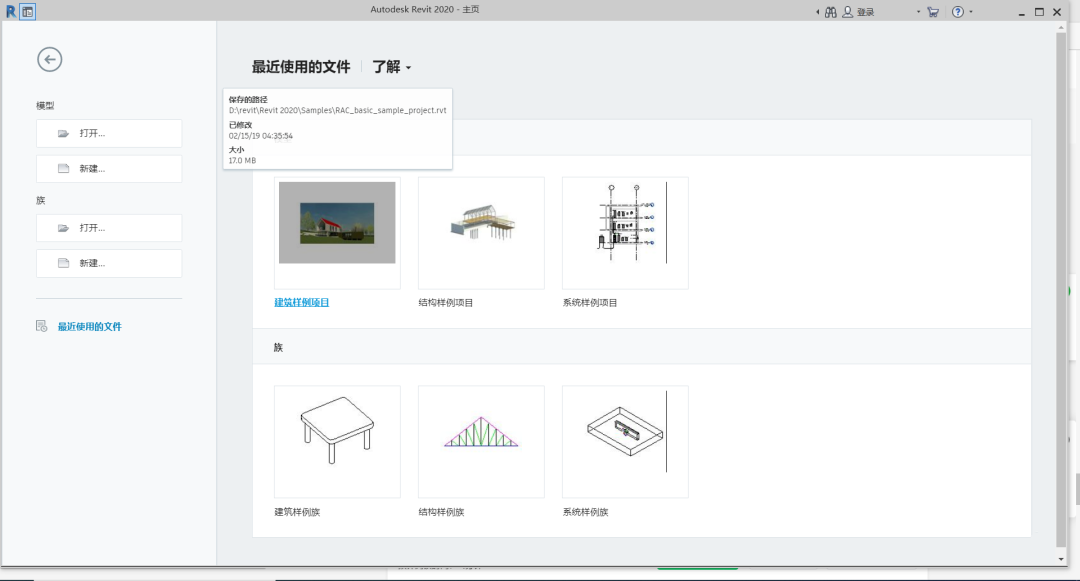The height and width of the screenshot is (581, 1080).
Task: Click the file path text in the tooltip
Action: pyautogui.click(x=338, y=110)
